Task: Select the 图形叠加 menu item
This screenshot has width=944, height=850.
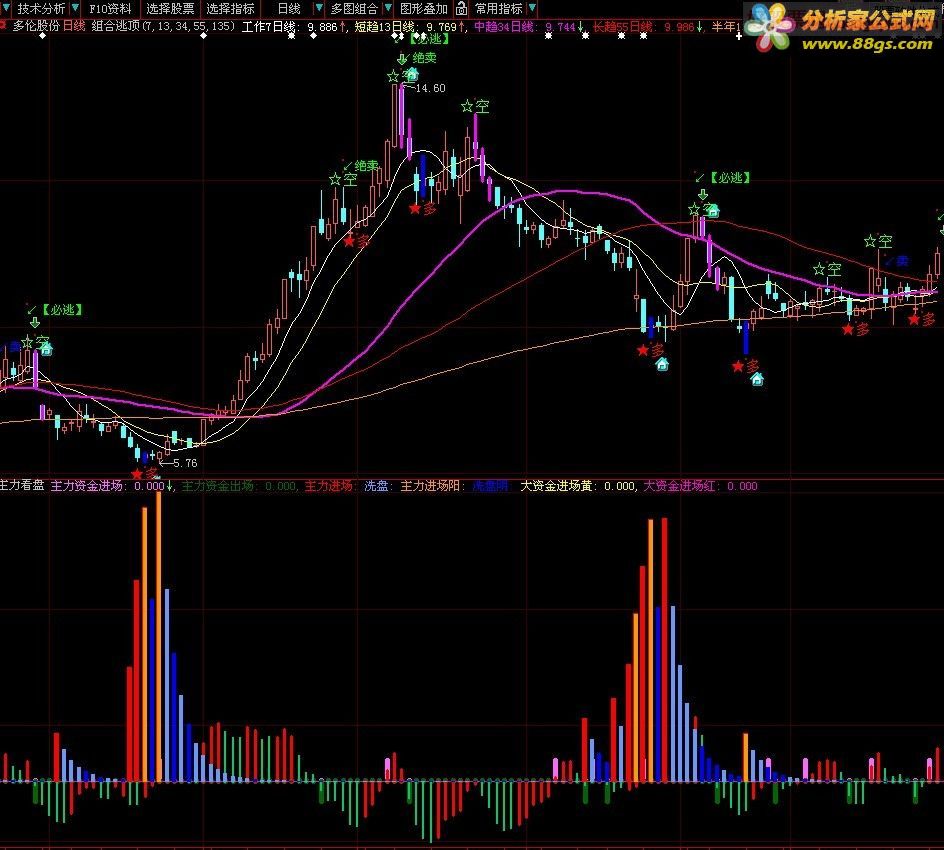Action: coord(424,8)
